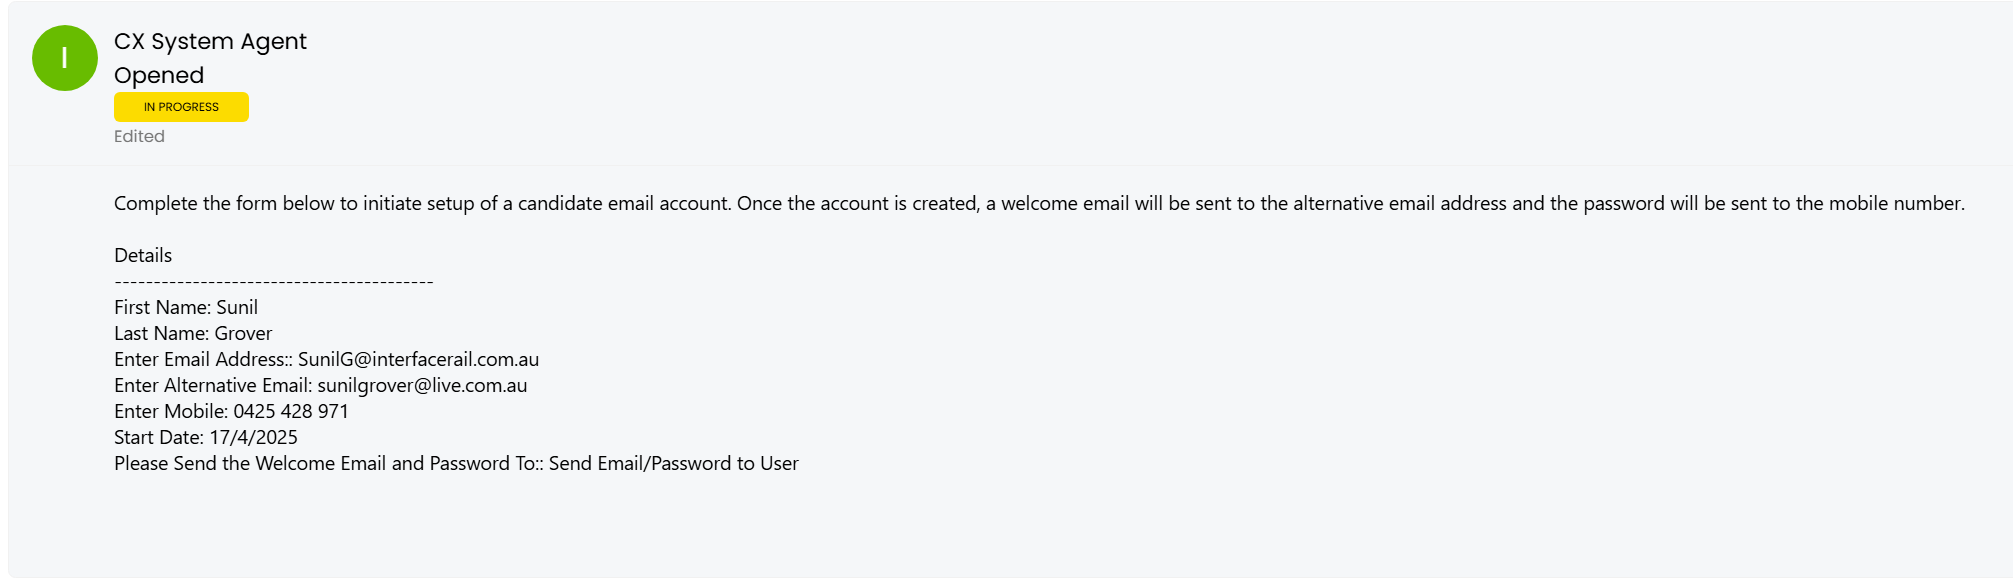Click the Enter Alternative Email label

pos(213,385)
